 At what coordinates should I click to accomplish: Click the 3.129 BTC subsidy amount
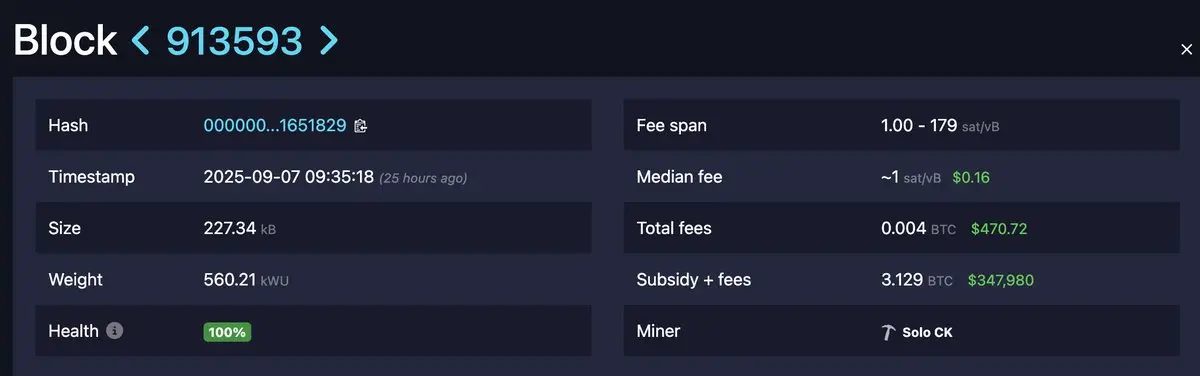click(x=917, y=280)
